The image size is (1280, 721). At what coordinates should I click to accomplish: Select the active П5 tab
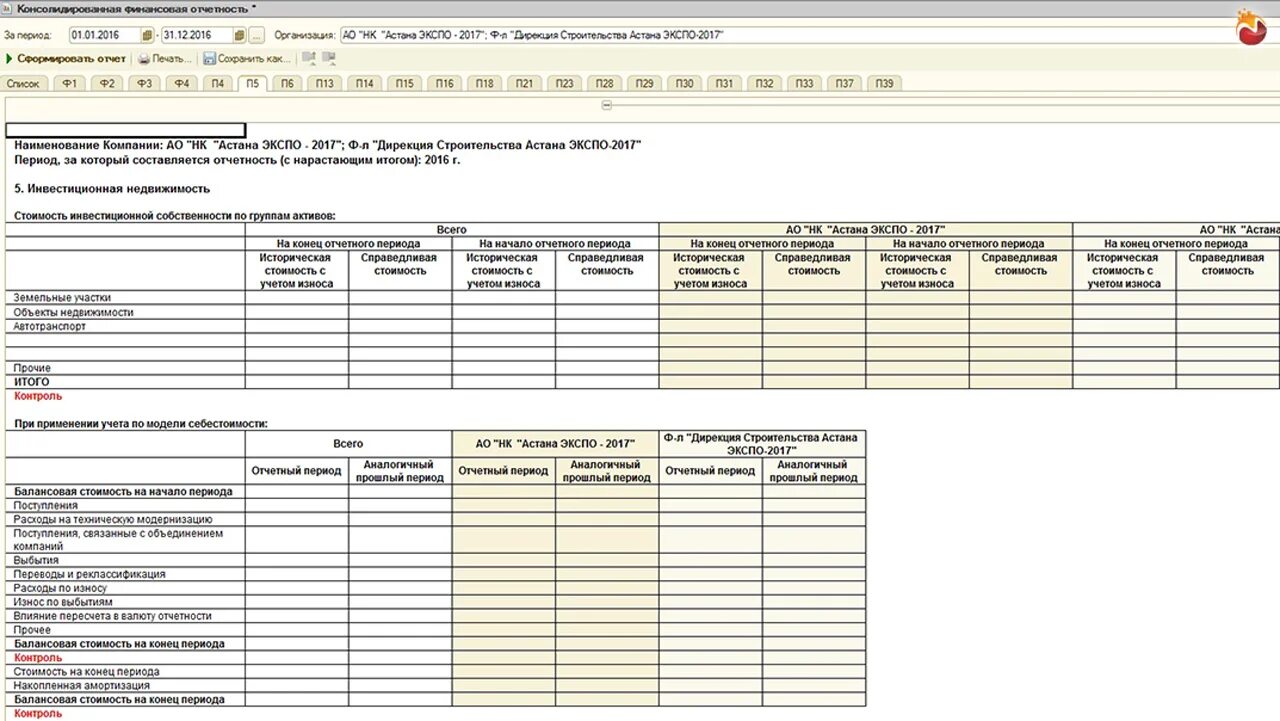(252, 84)
